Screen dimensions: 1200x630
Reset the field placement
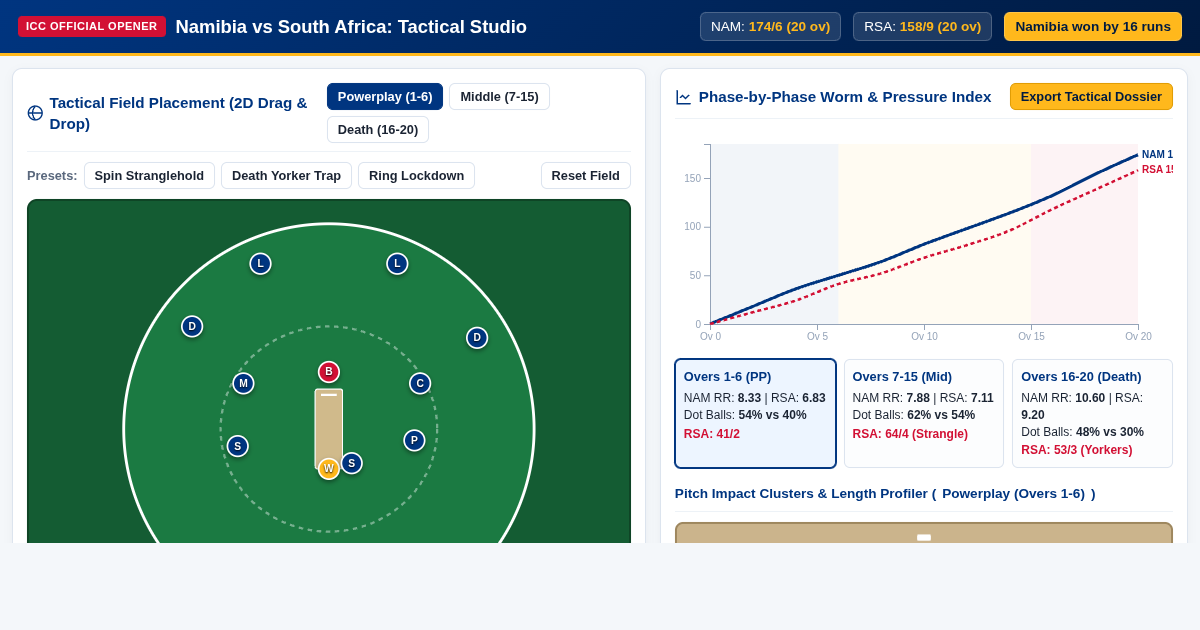(x=586, y=176)
